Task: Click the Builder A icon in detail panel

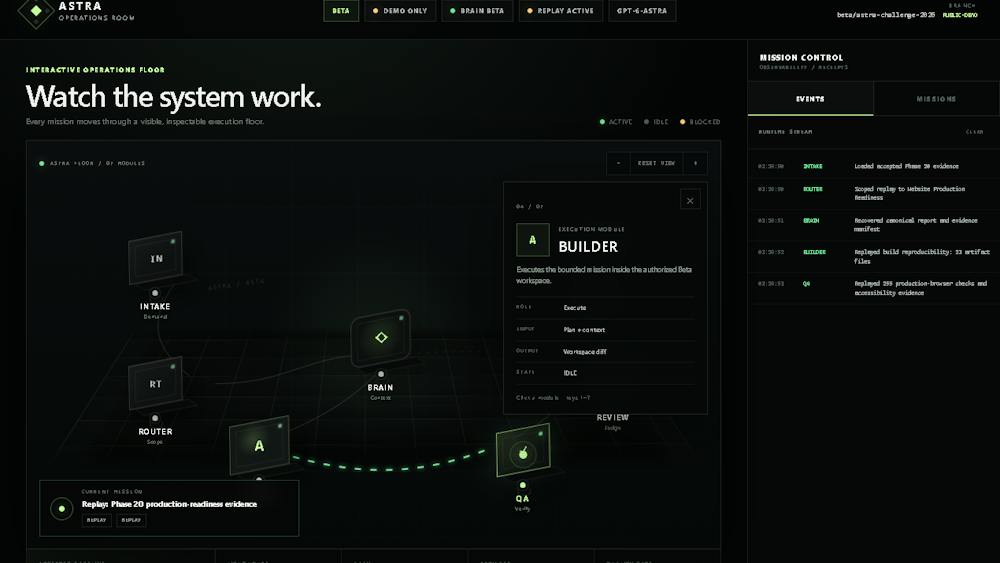Action: 533,240
